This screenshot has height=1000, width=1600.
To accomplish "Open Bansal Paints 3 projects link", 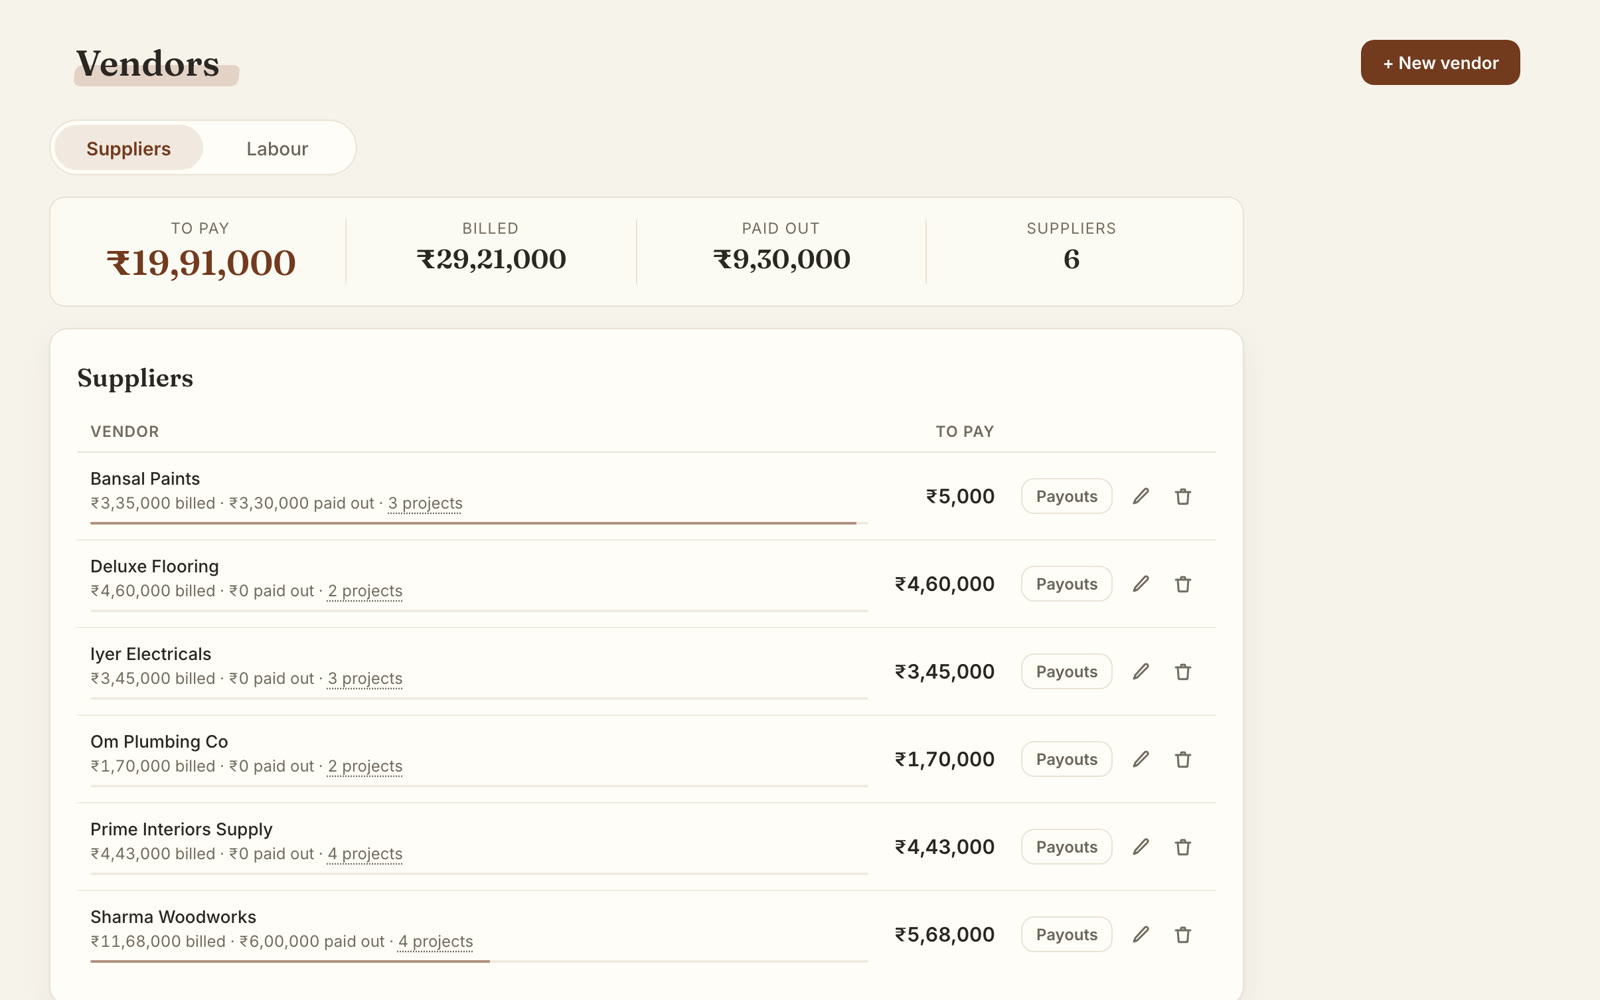I will click(425, 503).
